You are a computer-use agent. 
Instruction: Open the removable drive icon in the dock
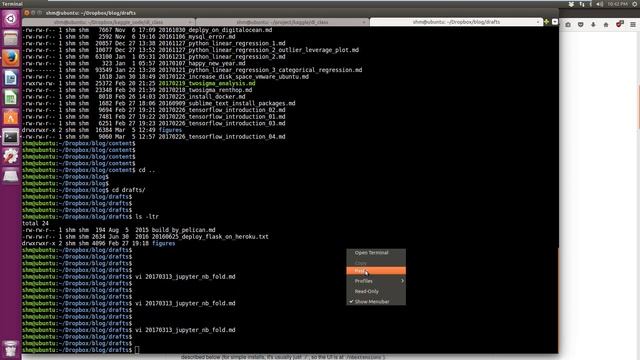[x=11, y=176]
